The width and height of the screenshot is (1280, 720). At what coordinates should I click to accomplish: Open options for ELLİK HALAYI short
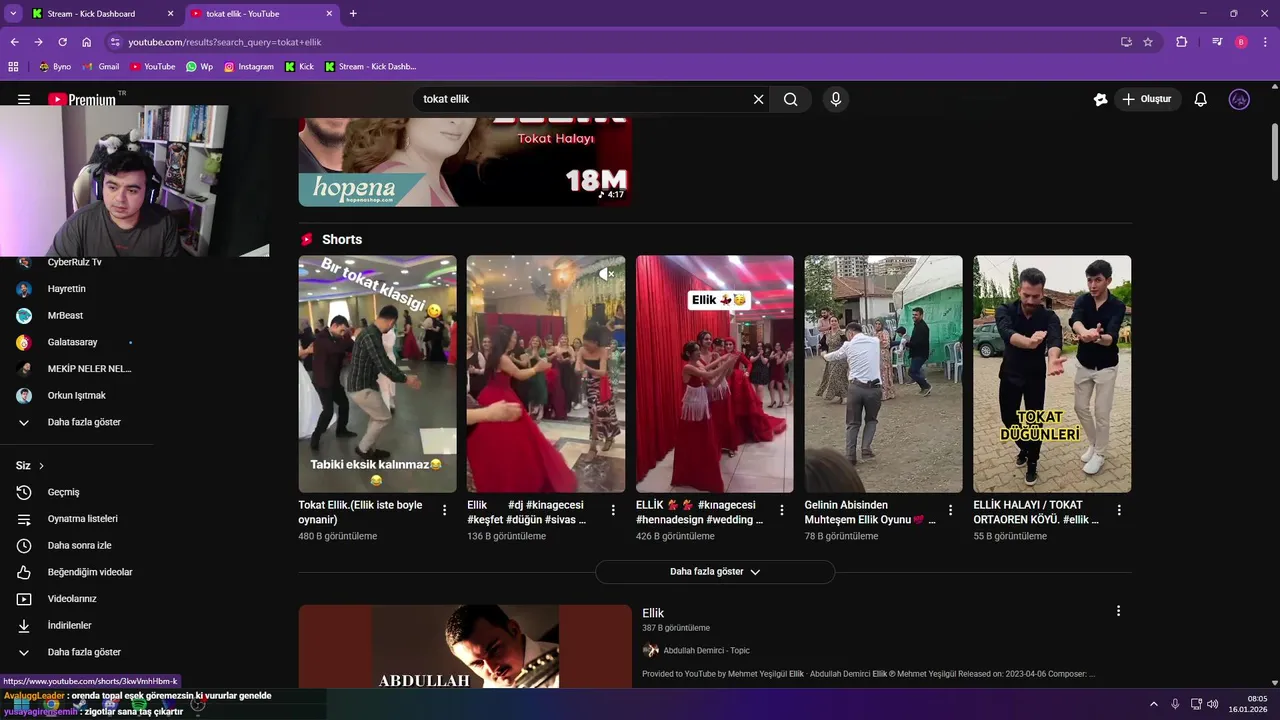[1119, 510]
